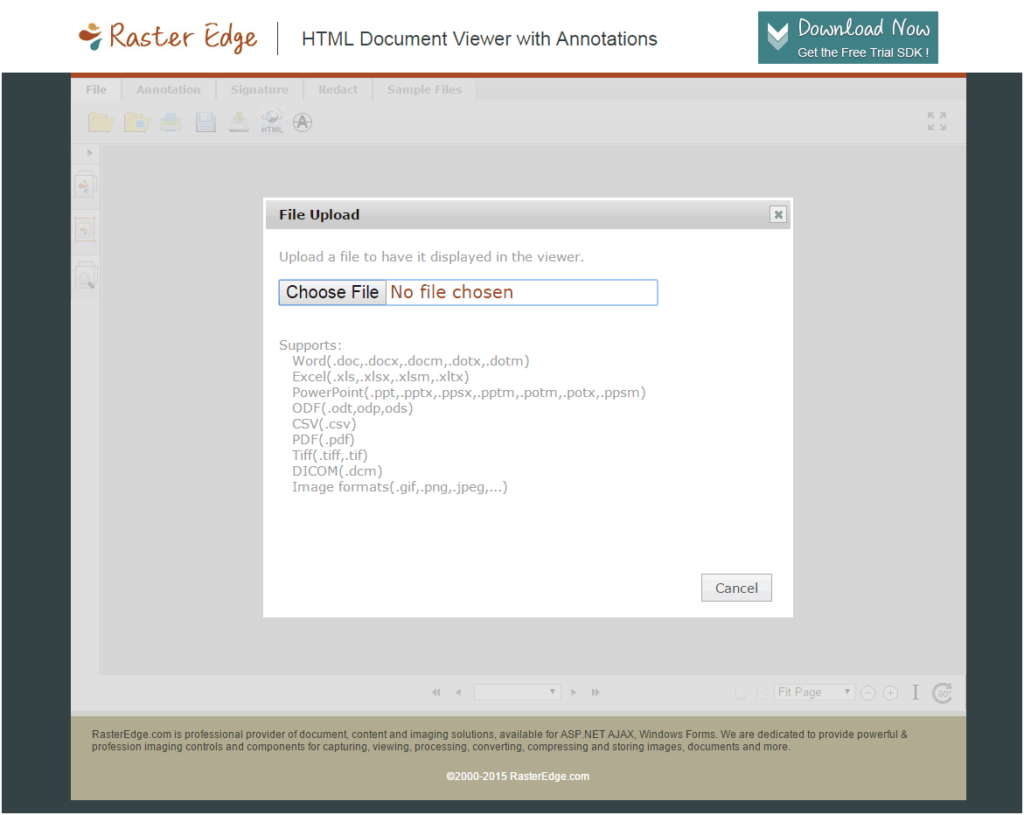Convert the document using the HTML icon

coord(272,121)
